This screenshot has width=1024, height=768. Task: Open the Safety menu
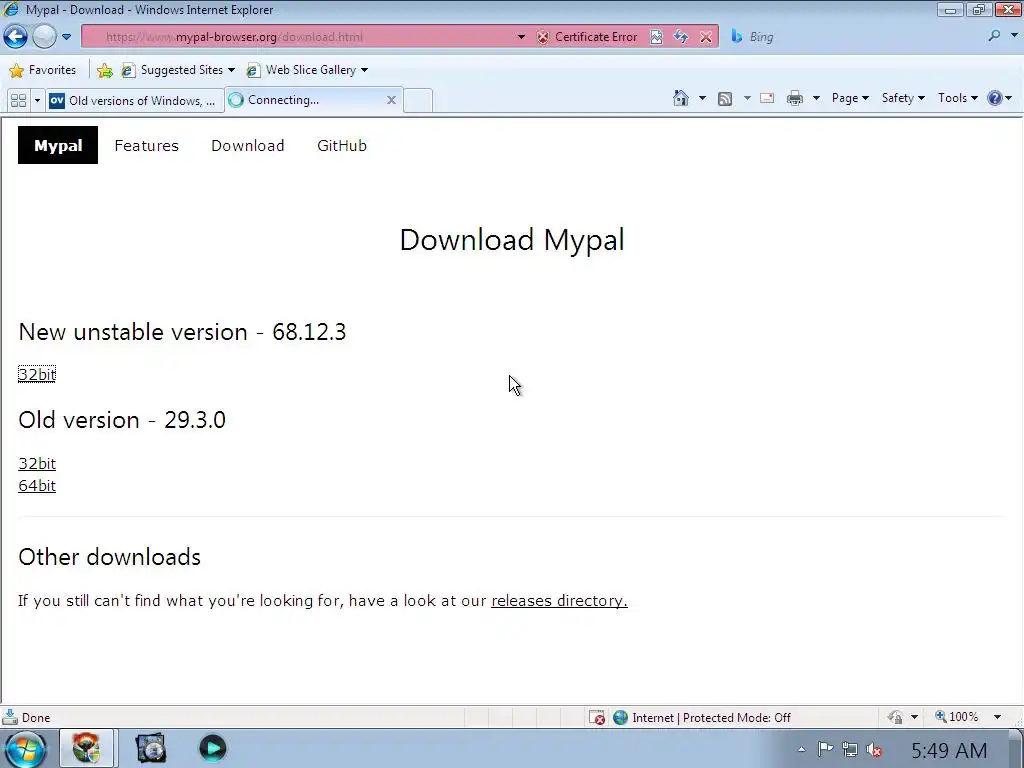tap(903, 98)
